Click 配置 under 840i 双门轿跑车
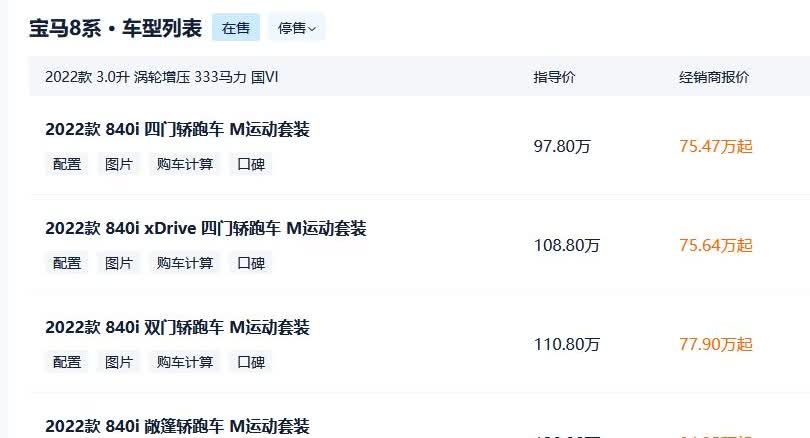810x438 pixels. tap(67, 363)
